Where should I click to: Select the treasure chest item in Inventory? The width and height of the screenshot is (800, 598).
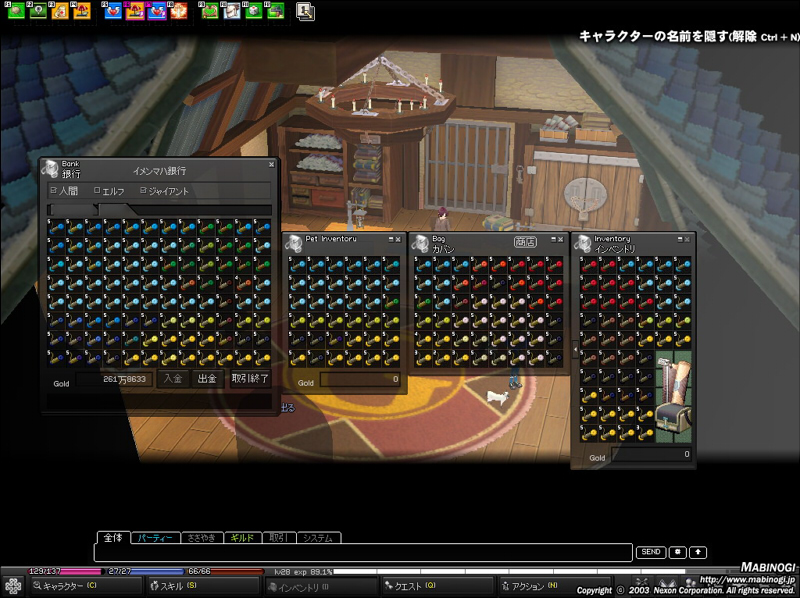coord(673,418)
